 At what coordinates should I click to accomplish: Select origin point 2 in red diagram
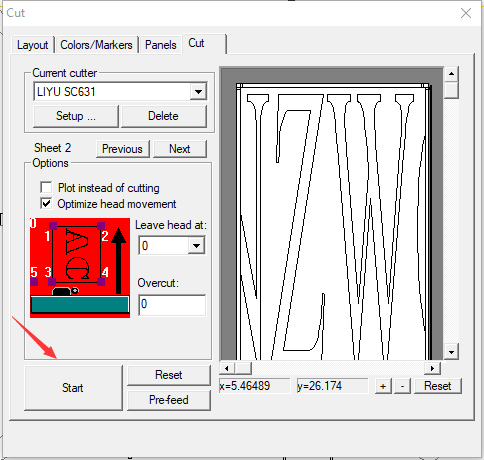pos(101,226)
